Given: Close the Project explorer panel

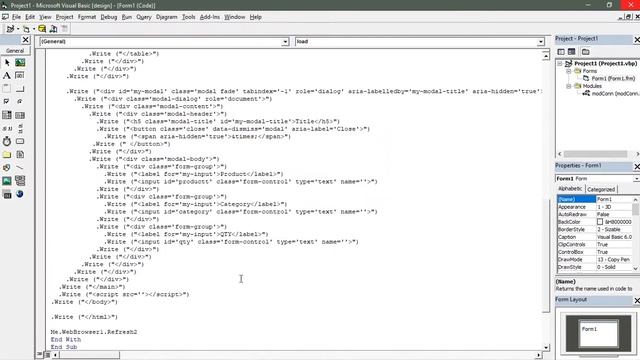Looking at the screenshot, I should 636,39.
